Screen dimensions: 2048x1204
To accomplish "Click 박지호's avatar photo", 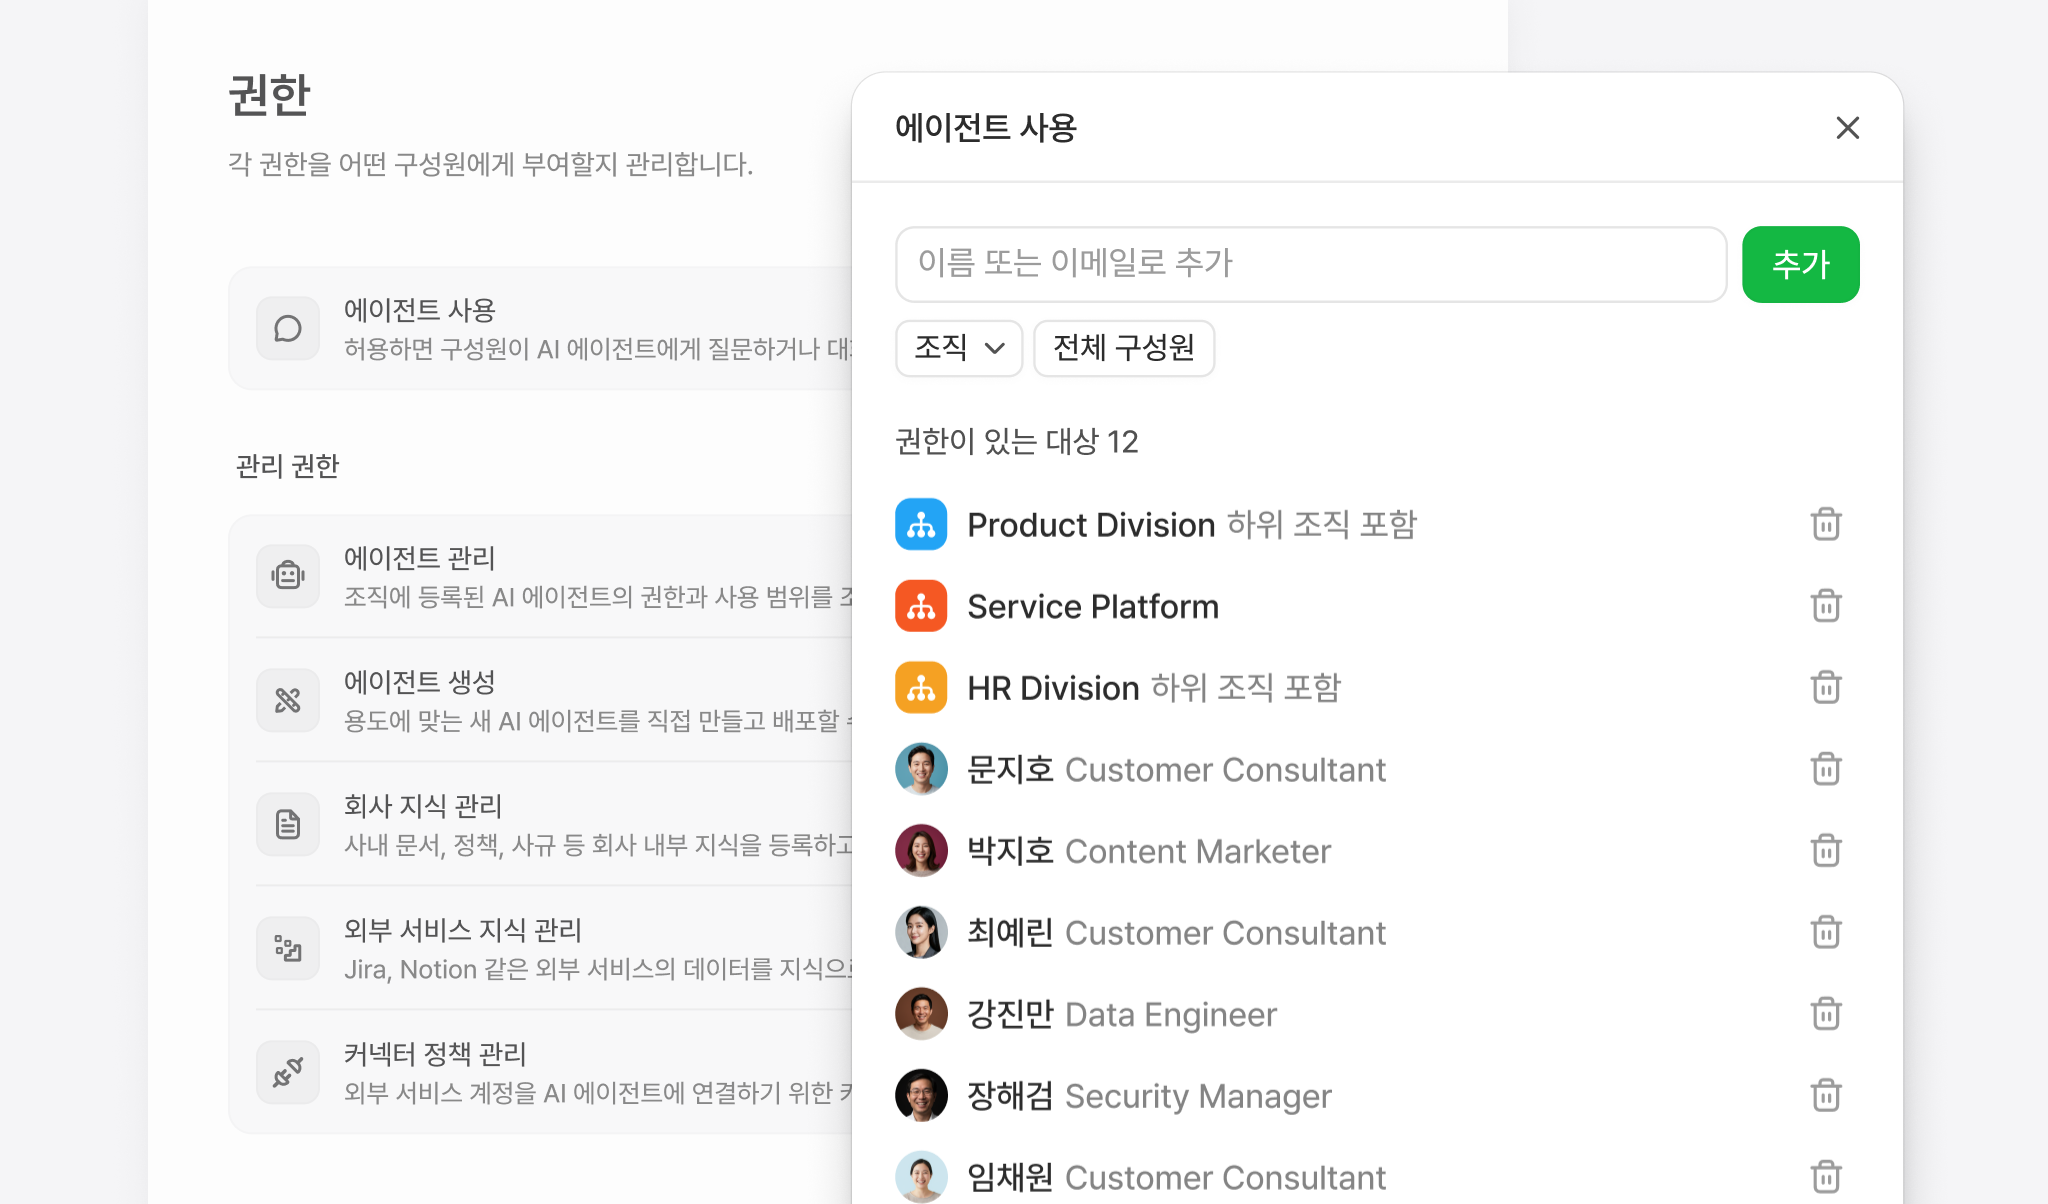I will 921,851.
